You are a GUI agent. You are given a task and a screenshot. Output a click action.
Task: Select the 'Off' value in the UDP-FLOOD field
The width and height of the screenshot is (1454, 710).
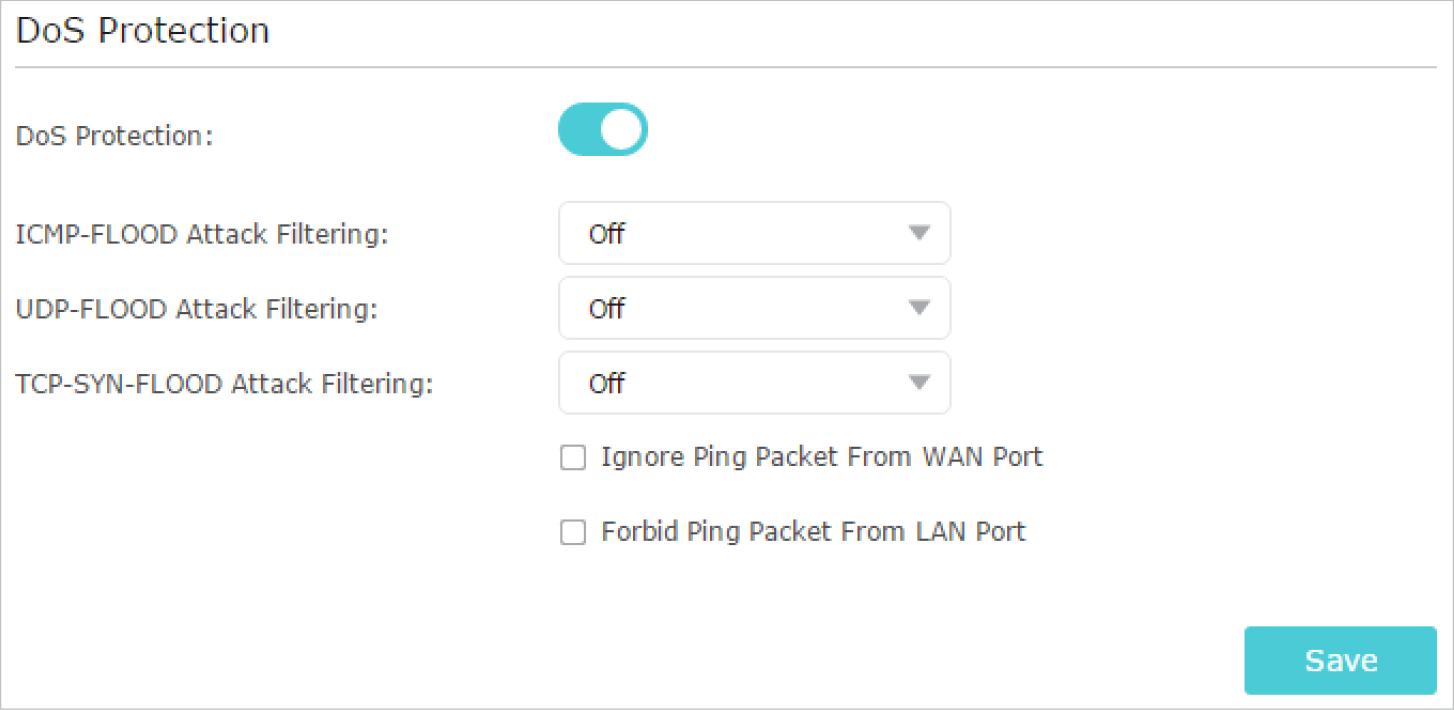coord(607,309)
